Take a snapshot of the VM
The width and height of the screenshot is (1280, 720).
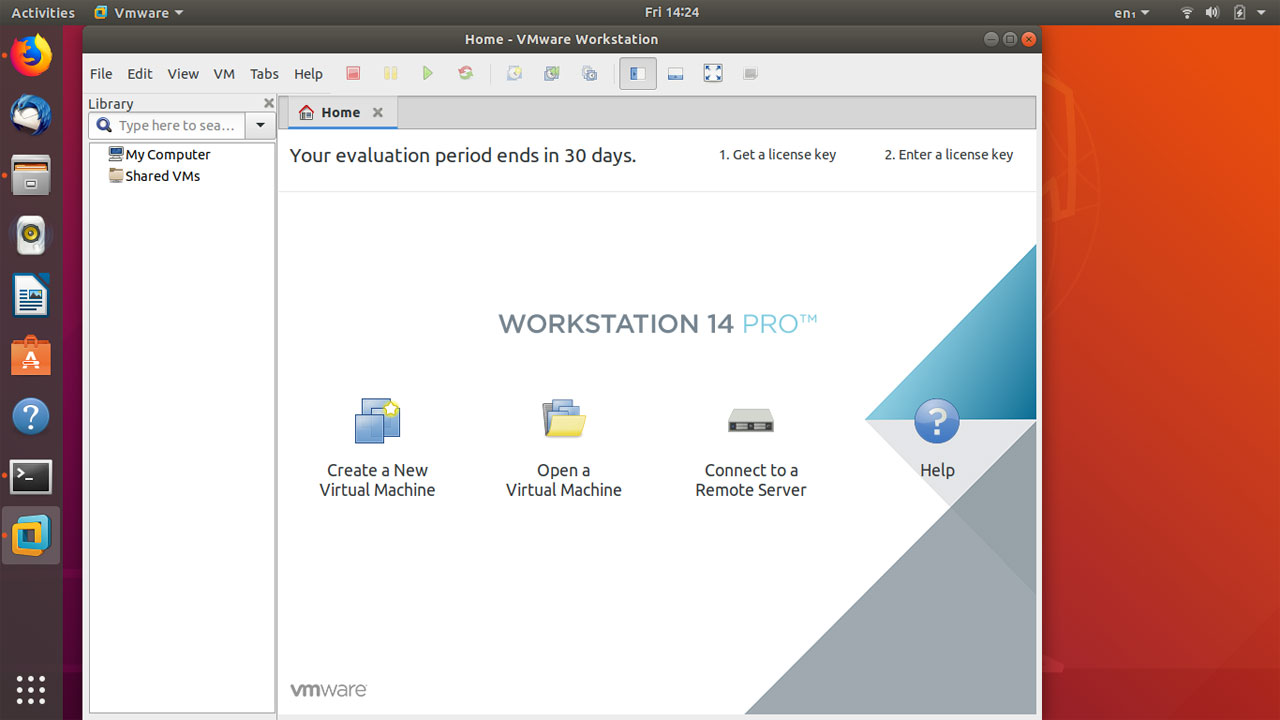[514, 73]
